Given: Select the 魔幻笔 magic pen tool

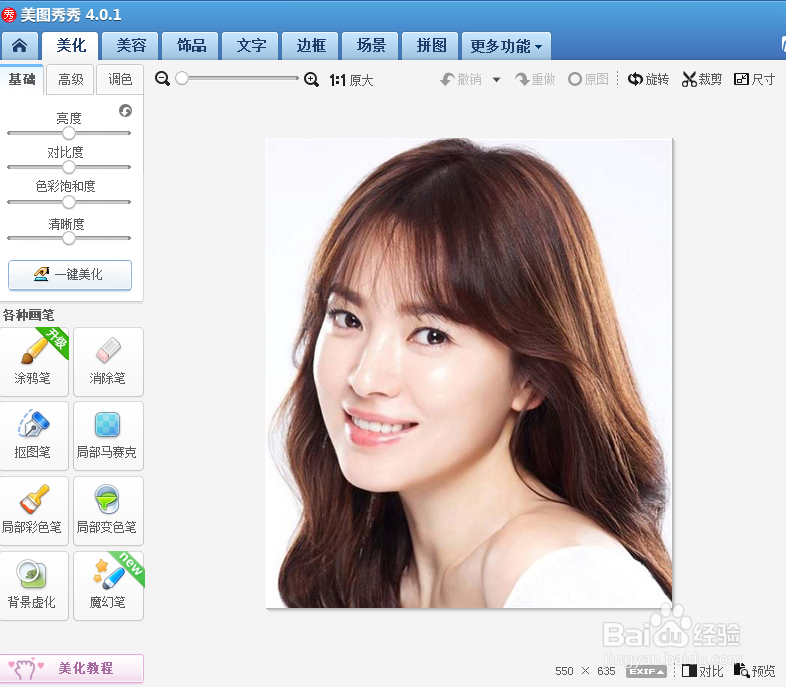Looking at the screenshot, I should (108, 586).
